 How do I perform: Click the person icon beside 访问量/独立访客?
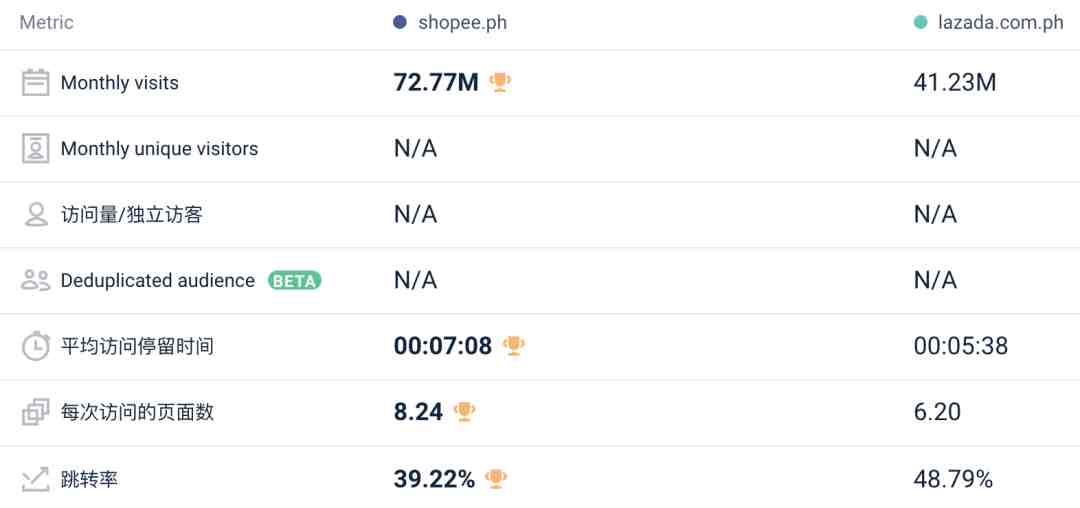tap(35, 215)
